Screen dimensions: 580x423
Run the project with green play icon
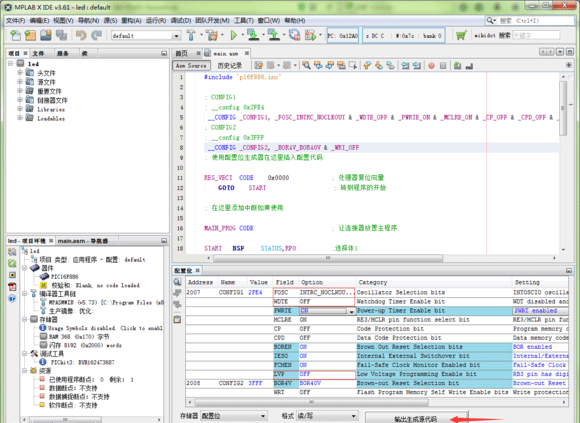tap(233, 35)
